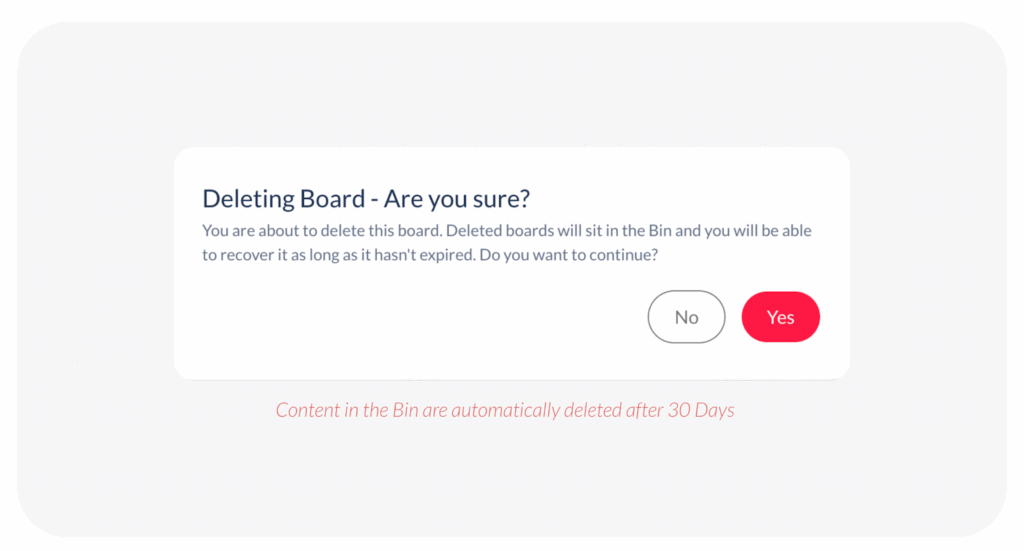Click the question "Do you want to continue?"
The height and width of the screenshot is (551, 1024).
tap(569, 255)
